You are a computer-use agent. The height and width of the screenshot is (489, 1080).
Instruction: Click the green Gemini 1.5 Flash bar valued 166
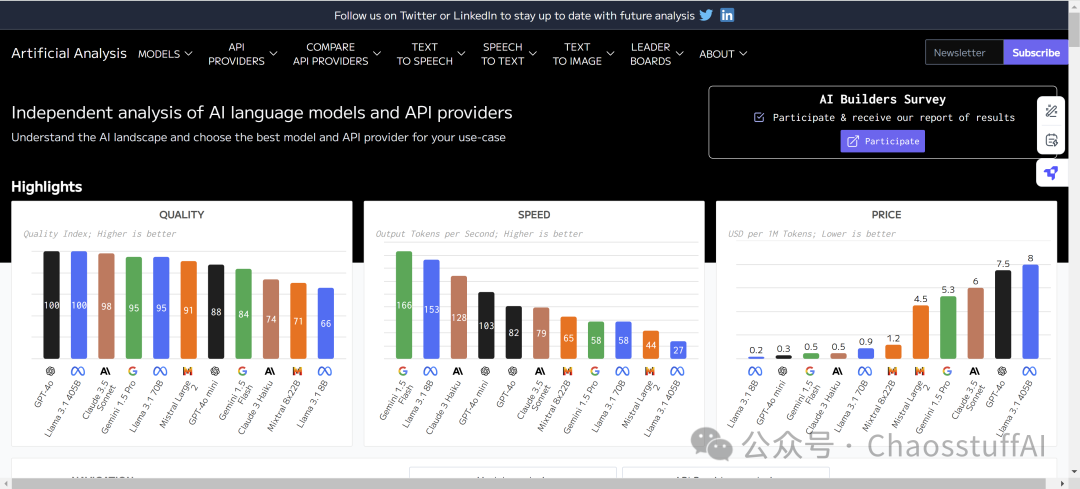[404, 305]
